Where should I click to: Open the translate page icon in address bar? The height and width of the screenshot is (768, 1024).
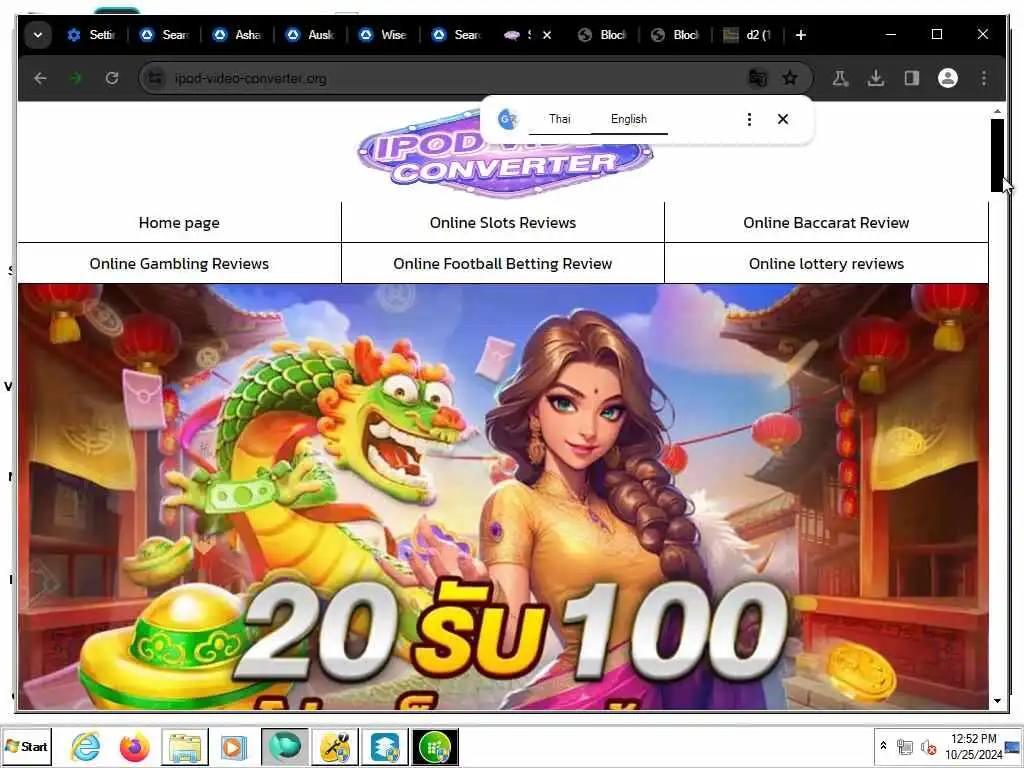click(x=758, y=78)
